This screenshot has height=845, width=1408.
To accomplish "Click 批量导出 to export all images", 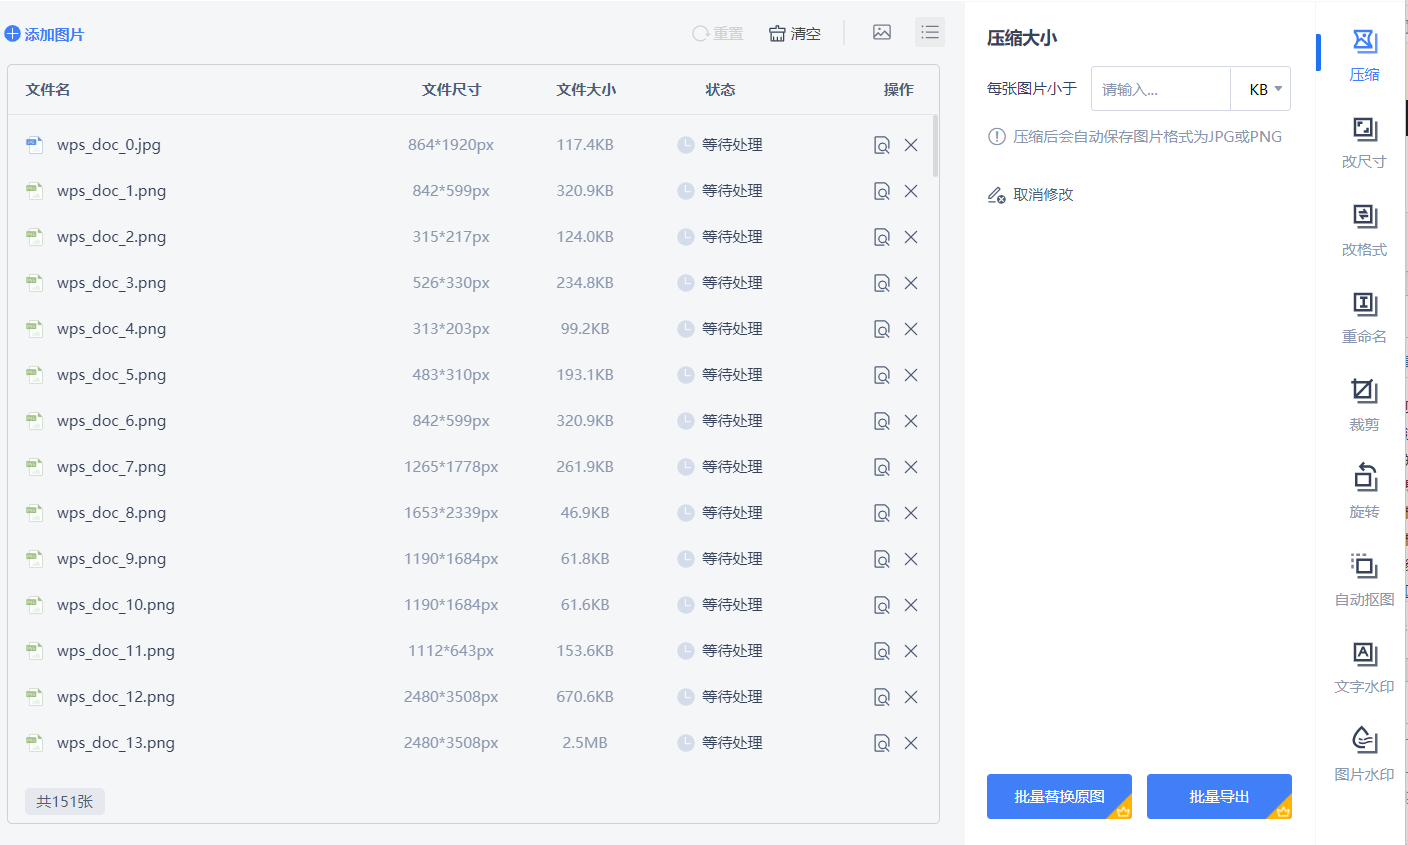I will (x=1219, y=796).
